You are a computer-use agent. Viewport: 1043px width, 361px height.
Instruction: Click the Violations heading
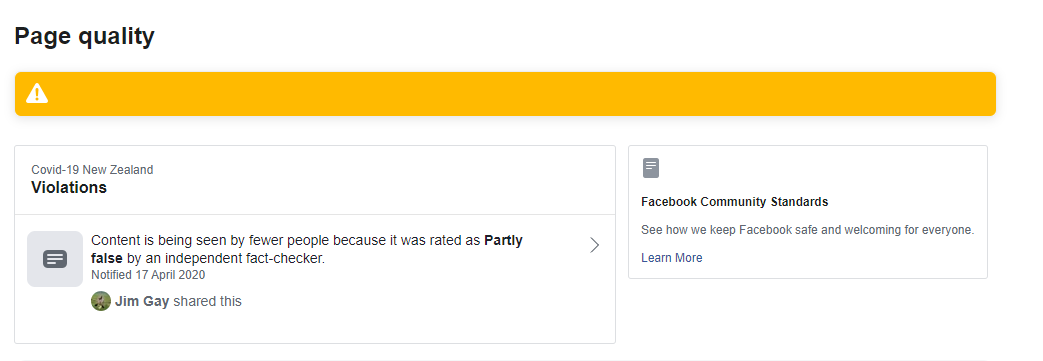(69, 187)
